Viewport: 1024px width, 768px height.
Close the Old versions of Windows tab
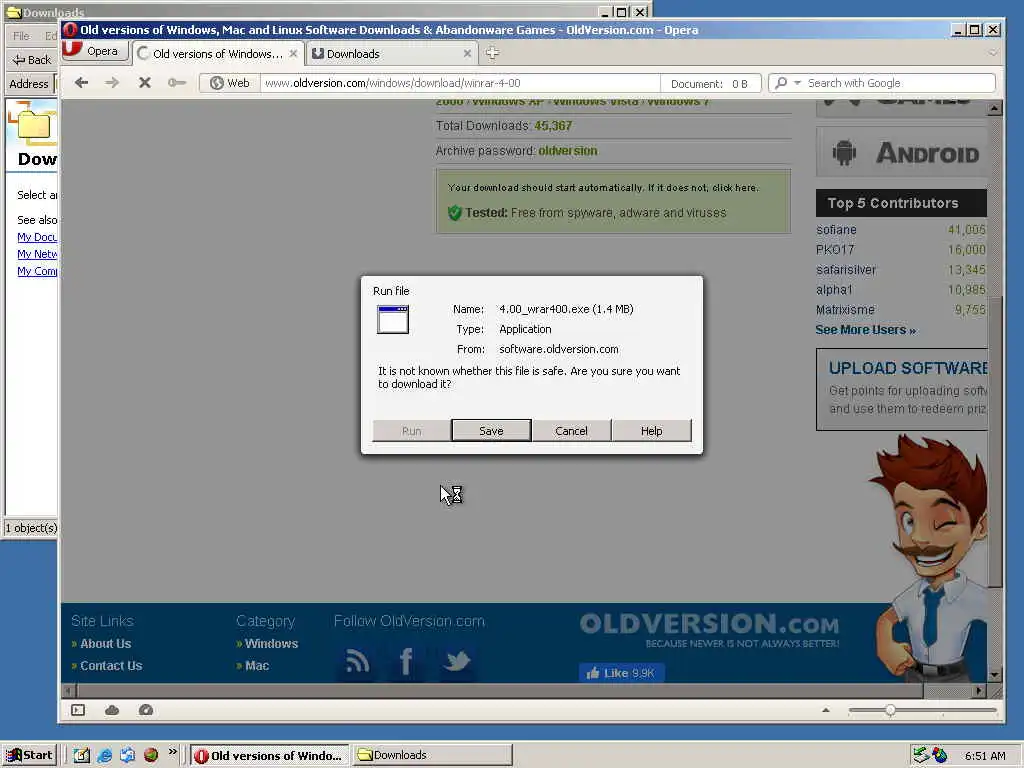293,54
